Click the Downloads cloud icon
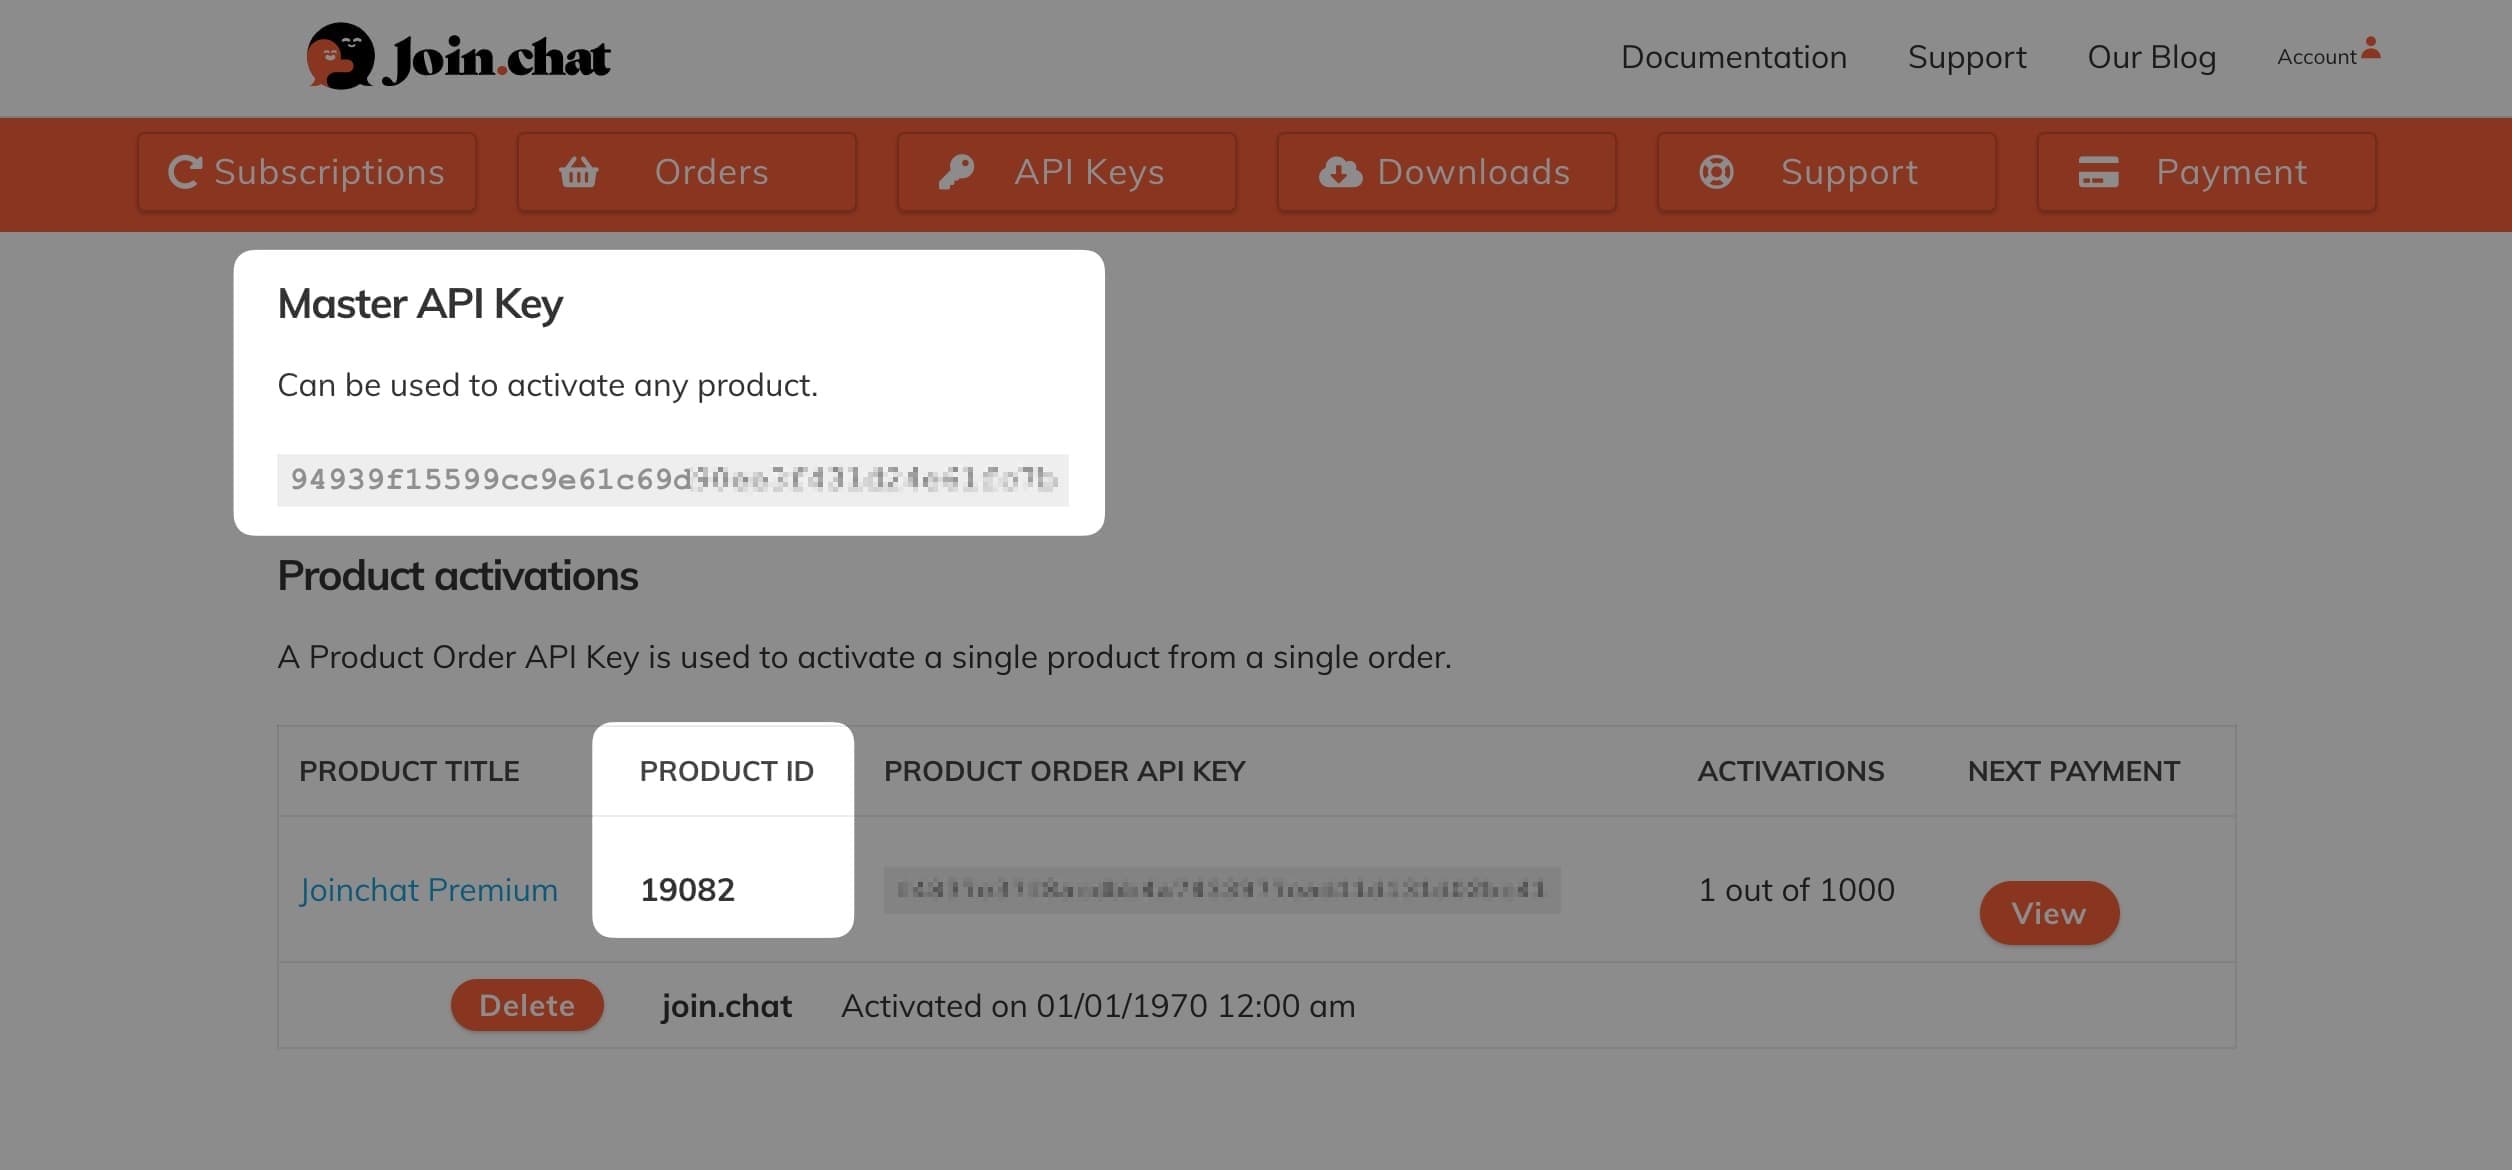Viewport: 2512px width, 1170px height. coord(1340,172)
